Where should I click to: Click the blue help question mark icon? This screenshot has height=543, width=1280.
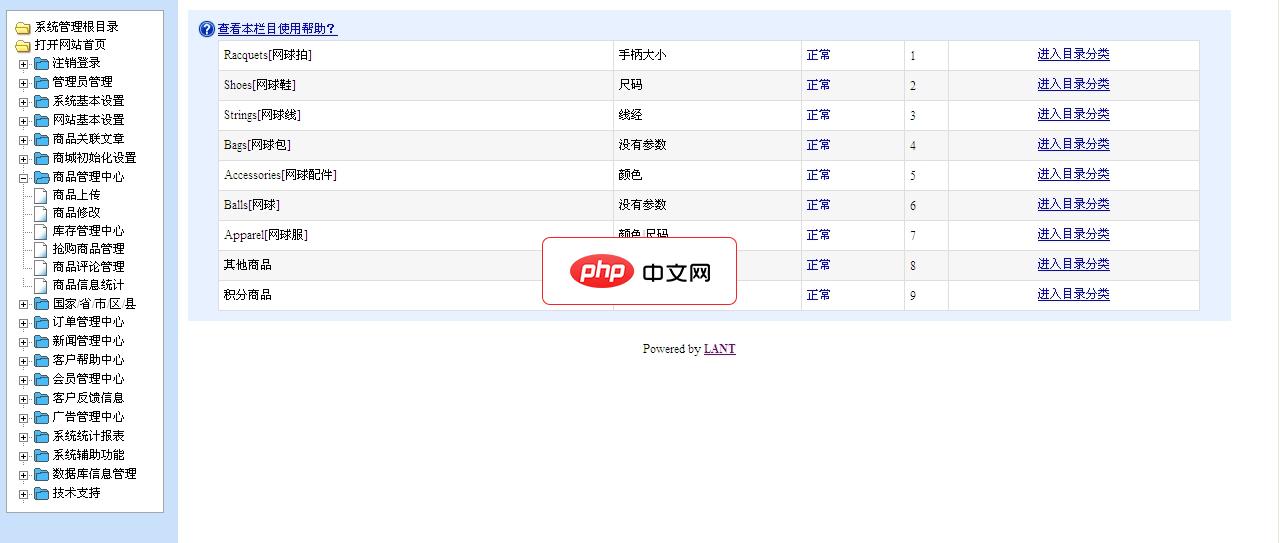[207, 29]
